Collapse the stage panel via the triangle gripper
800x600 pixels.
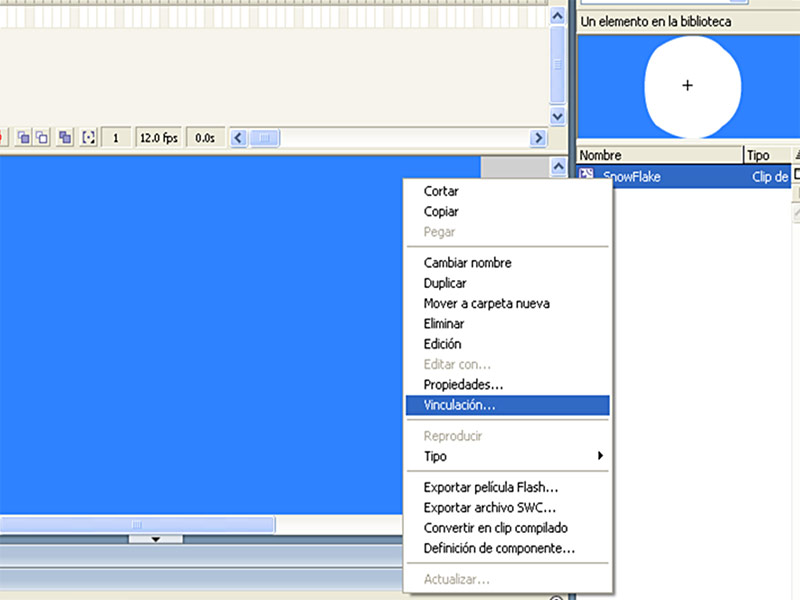(x=156, y=538)
